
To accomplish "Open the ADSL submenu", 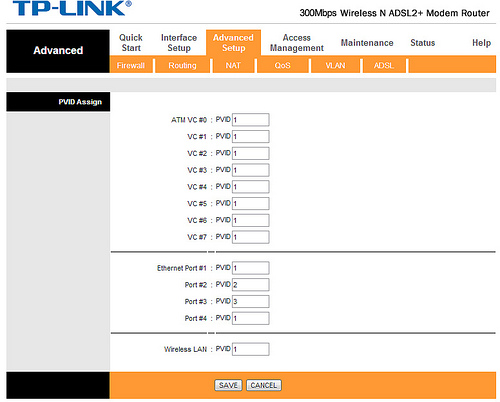I will click(384, 65).
